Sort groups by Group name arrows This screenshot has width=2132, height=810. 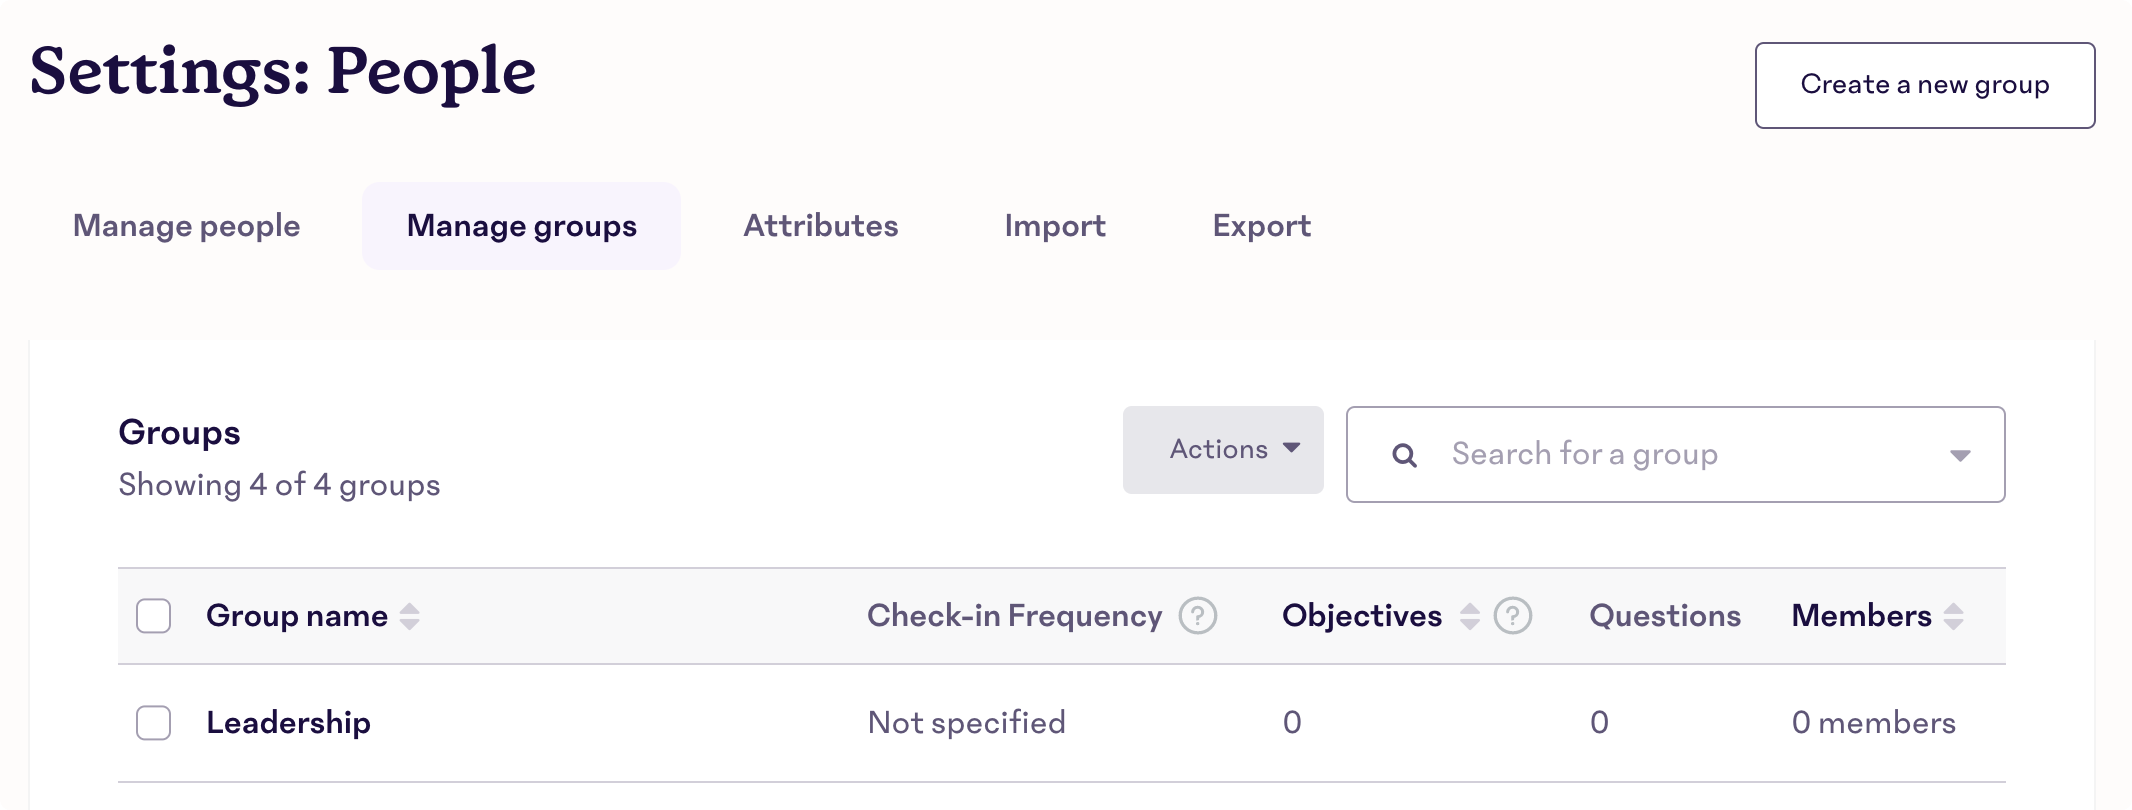pos(410,616)
